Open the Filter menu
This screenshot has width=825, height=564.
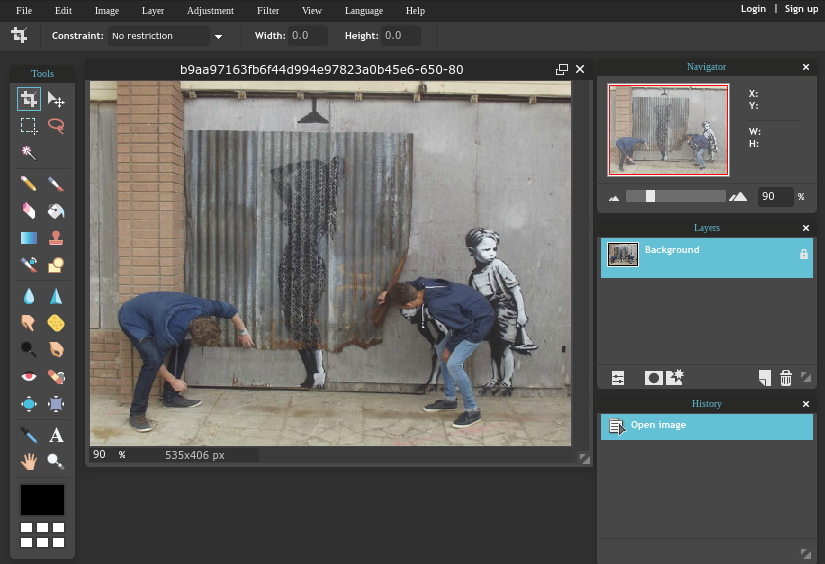[x=267, y=11]
